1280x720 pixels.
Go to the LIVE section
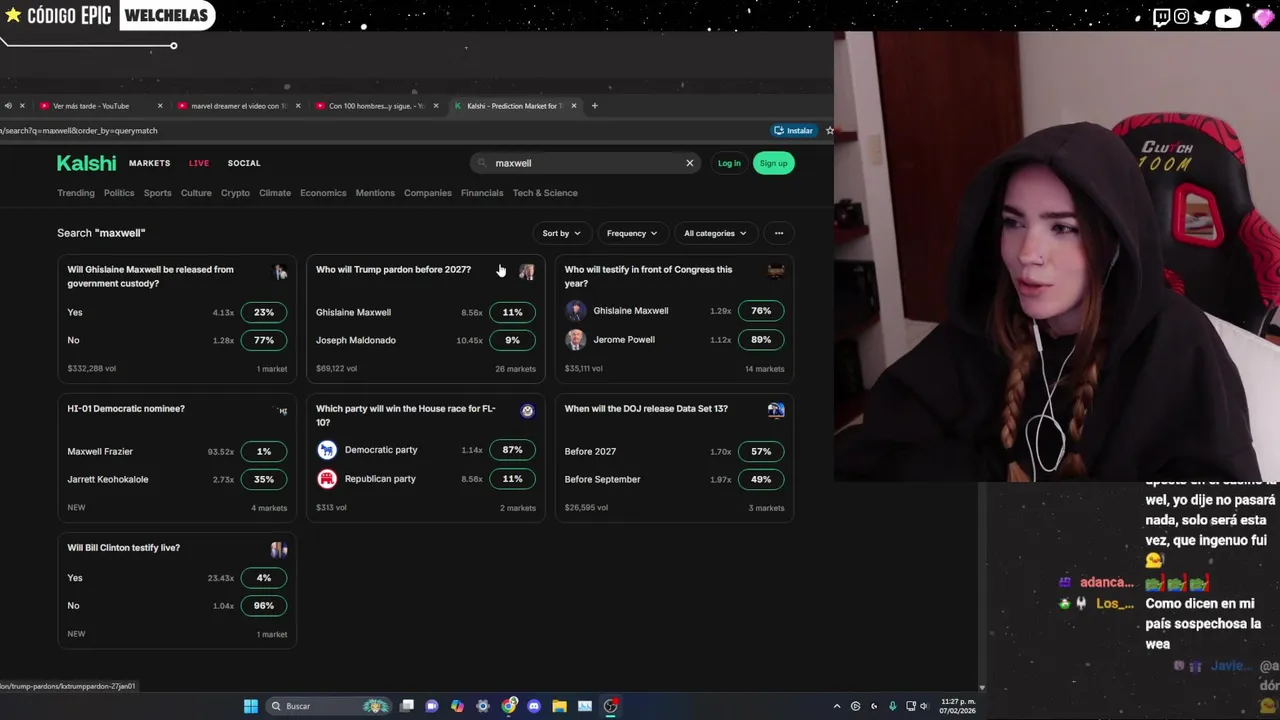pyautogui.click(x=199, y=163)
